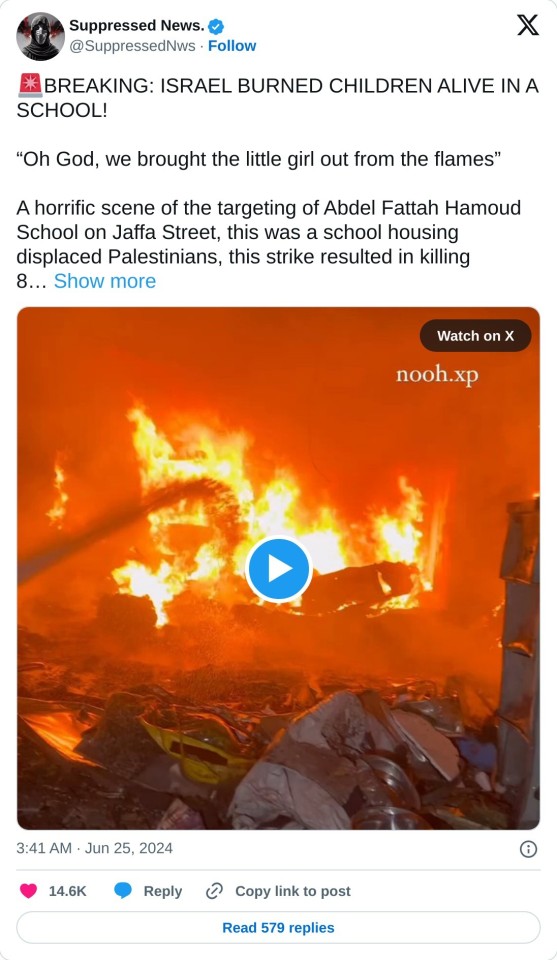This screenshot has height=960, width=557.
Task: Click the Copy link to post text
Action: tap(293, 891)
